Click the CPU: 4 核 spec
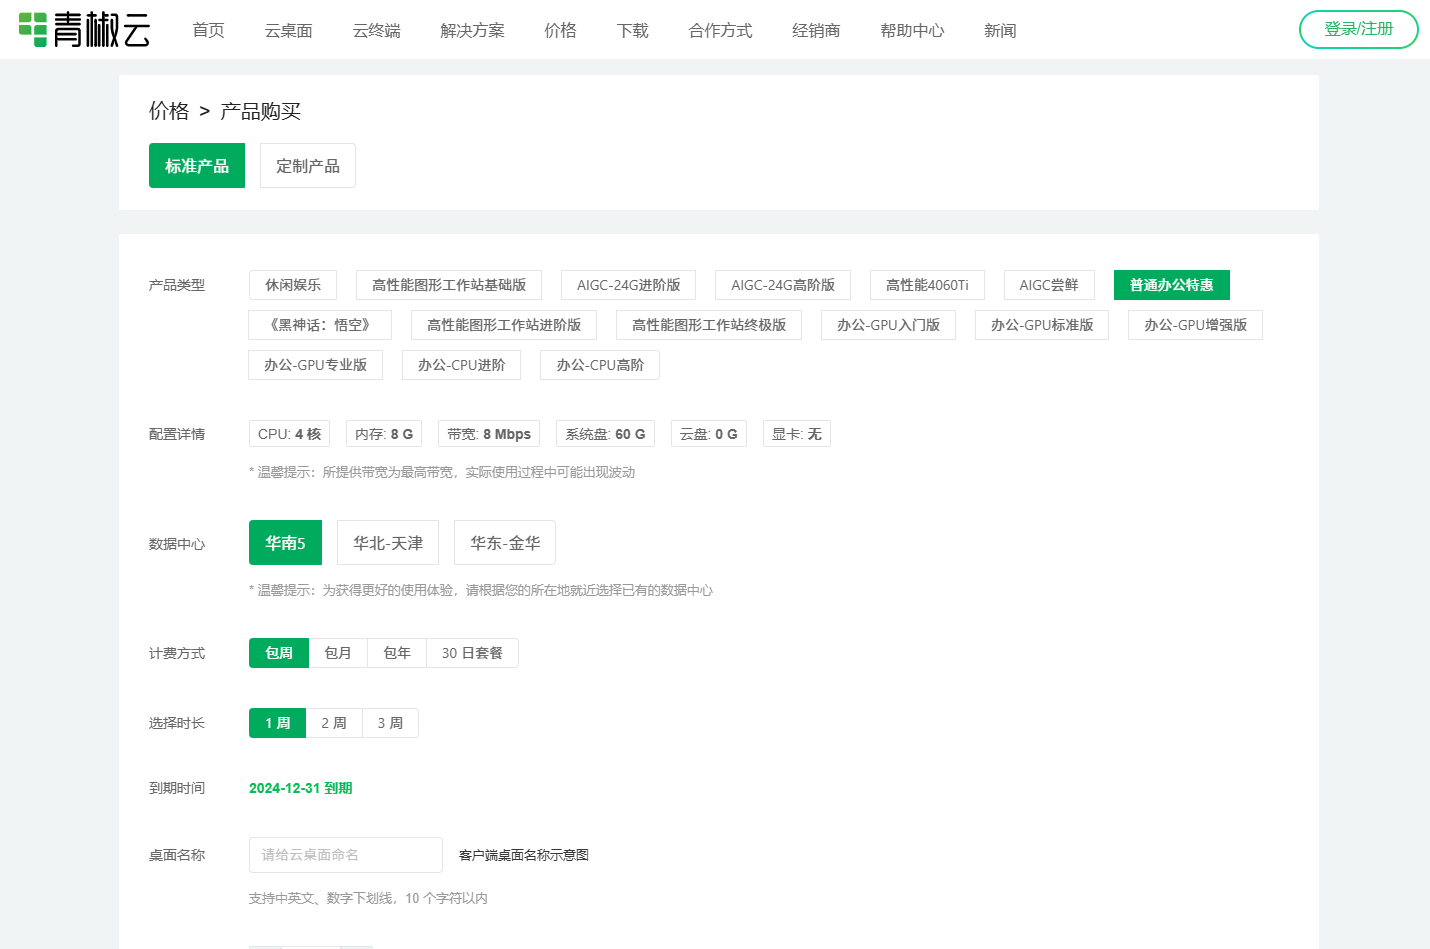 click(x=289, y=434)
